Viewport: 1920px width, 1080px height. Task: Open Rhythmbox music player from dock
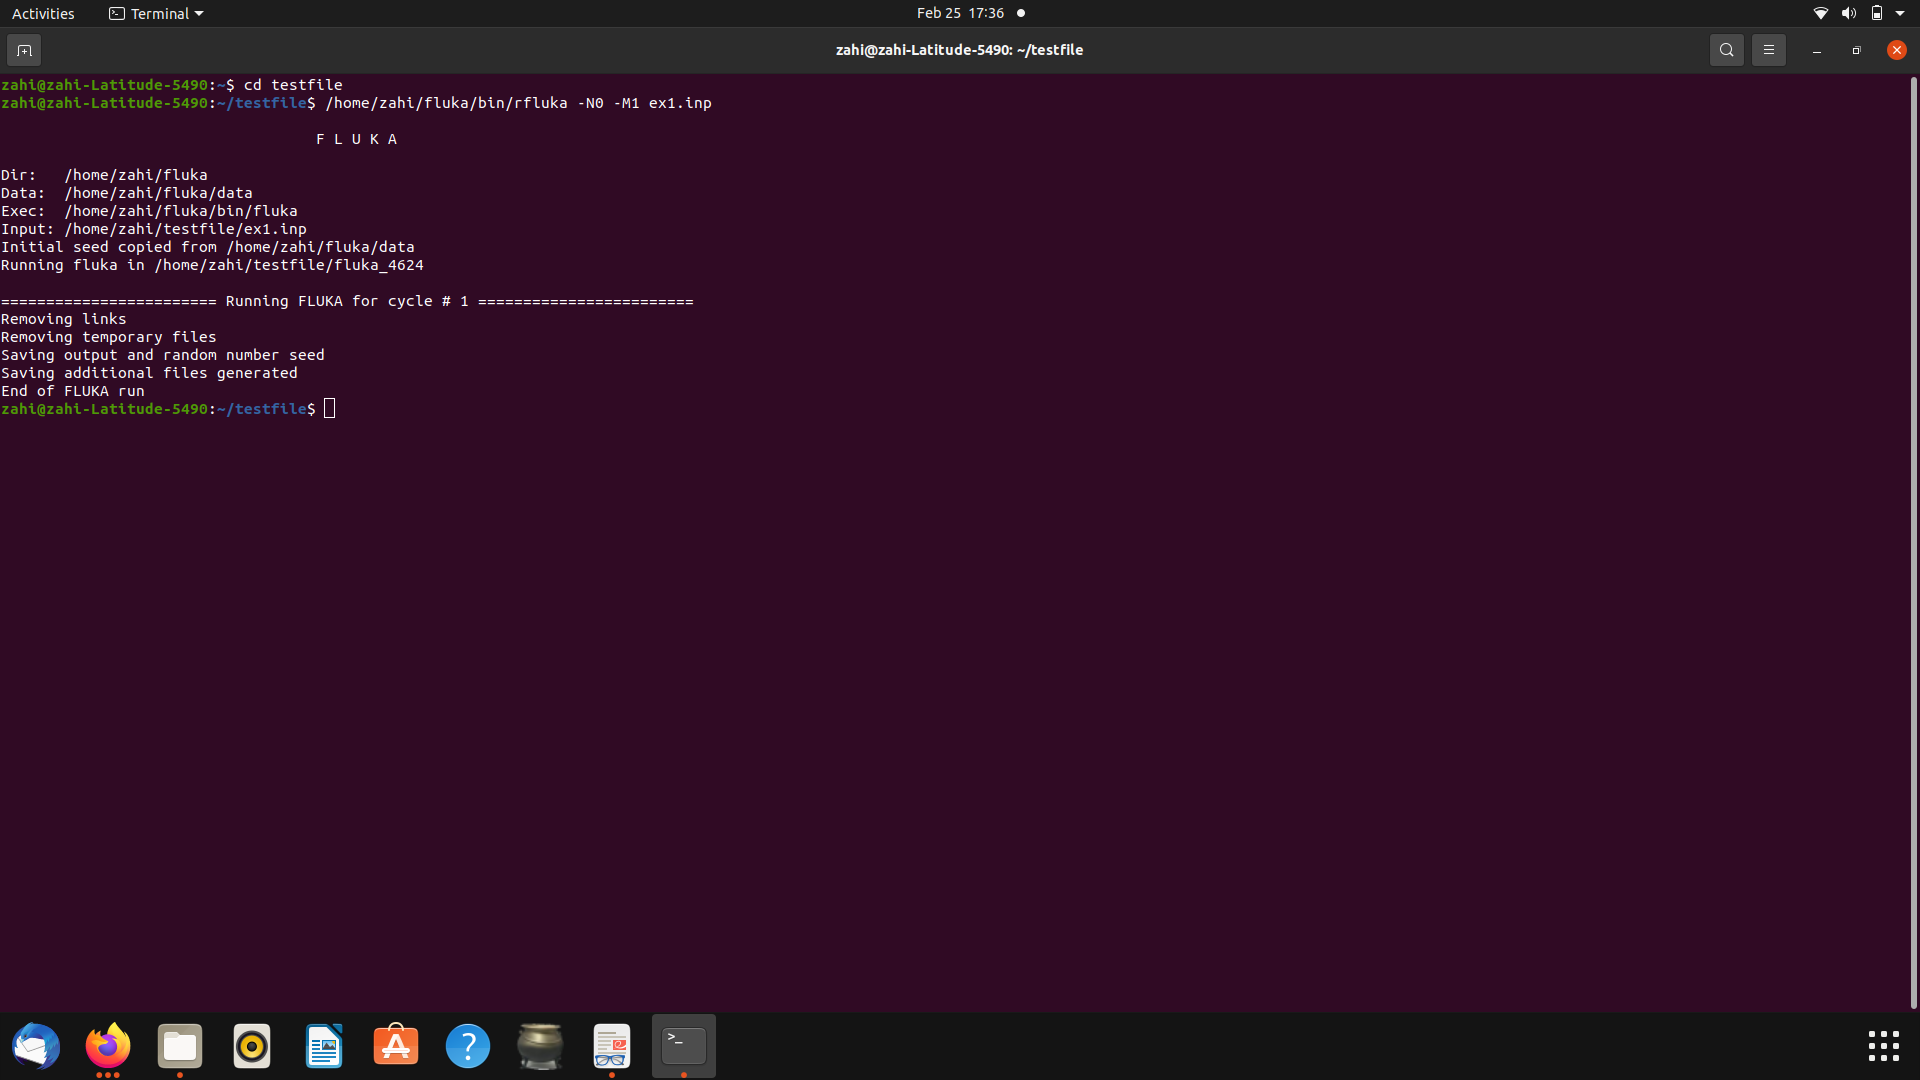coord(252,1046)
